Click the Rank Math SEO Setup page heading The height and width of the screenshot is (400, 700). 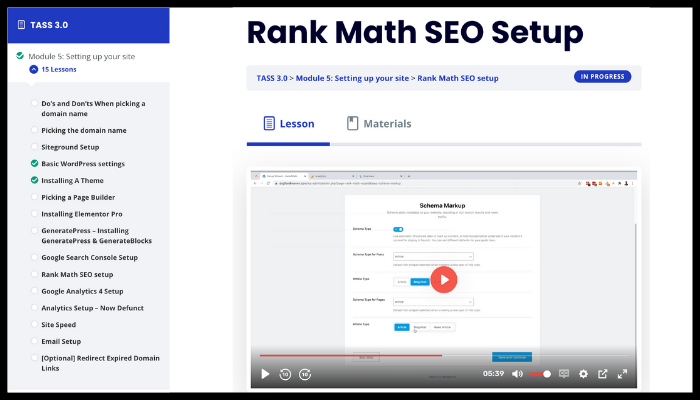[415, 33]
